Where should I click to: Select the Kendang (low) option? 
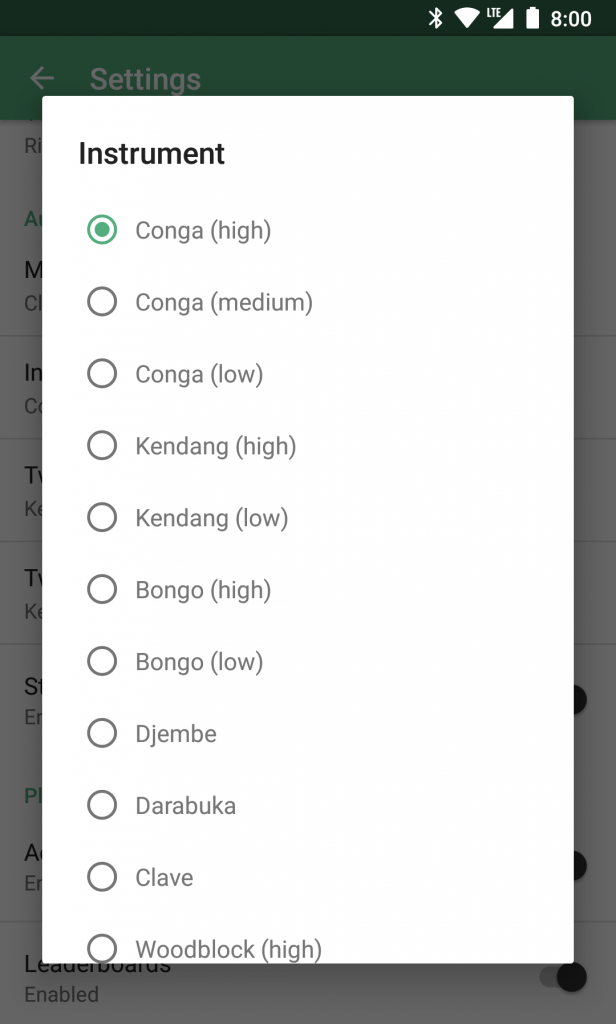(102, 518)
